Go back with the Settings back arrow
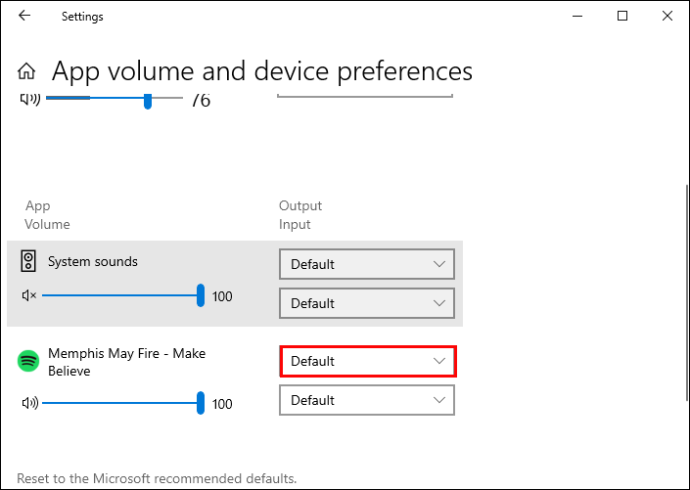 [24, 16]
